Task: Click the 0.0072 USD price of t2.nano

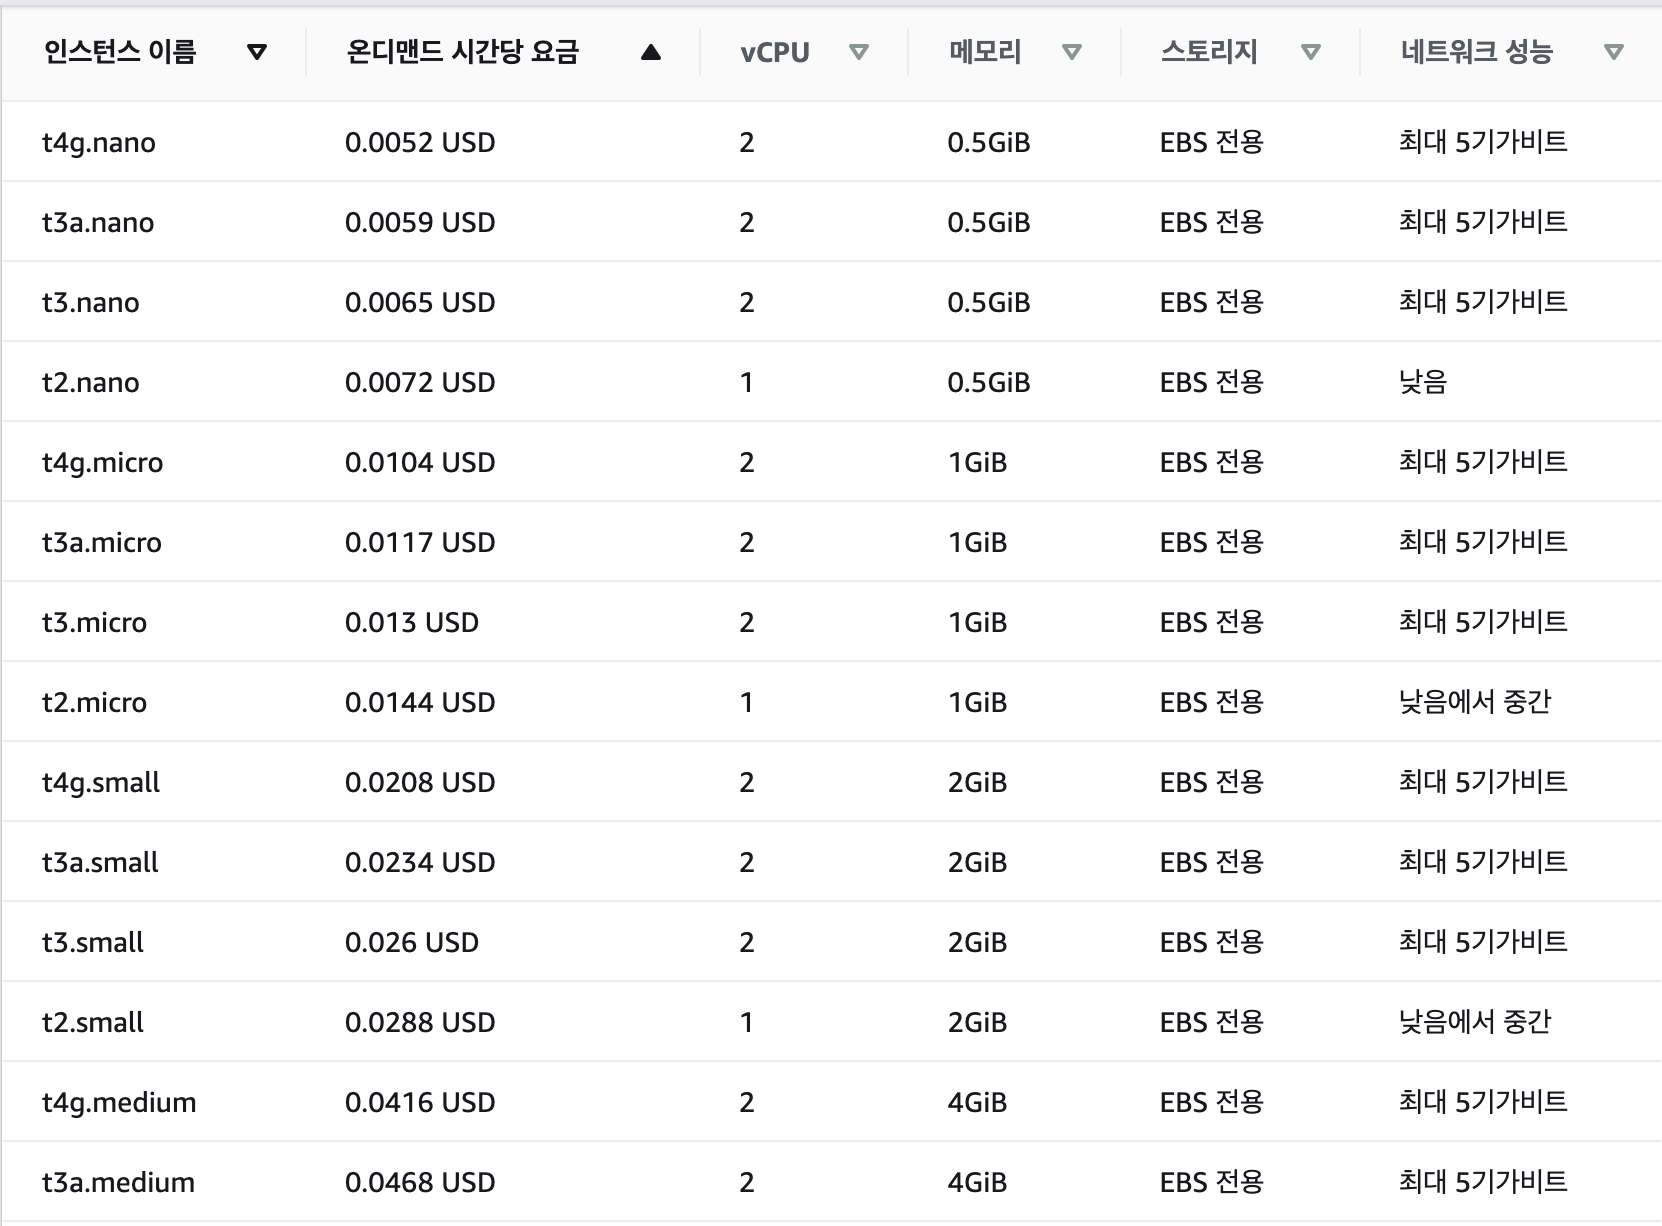Action: (420, 383)
